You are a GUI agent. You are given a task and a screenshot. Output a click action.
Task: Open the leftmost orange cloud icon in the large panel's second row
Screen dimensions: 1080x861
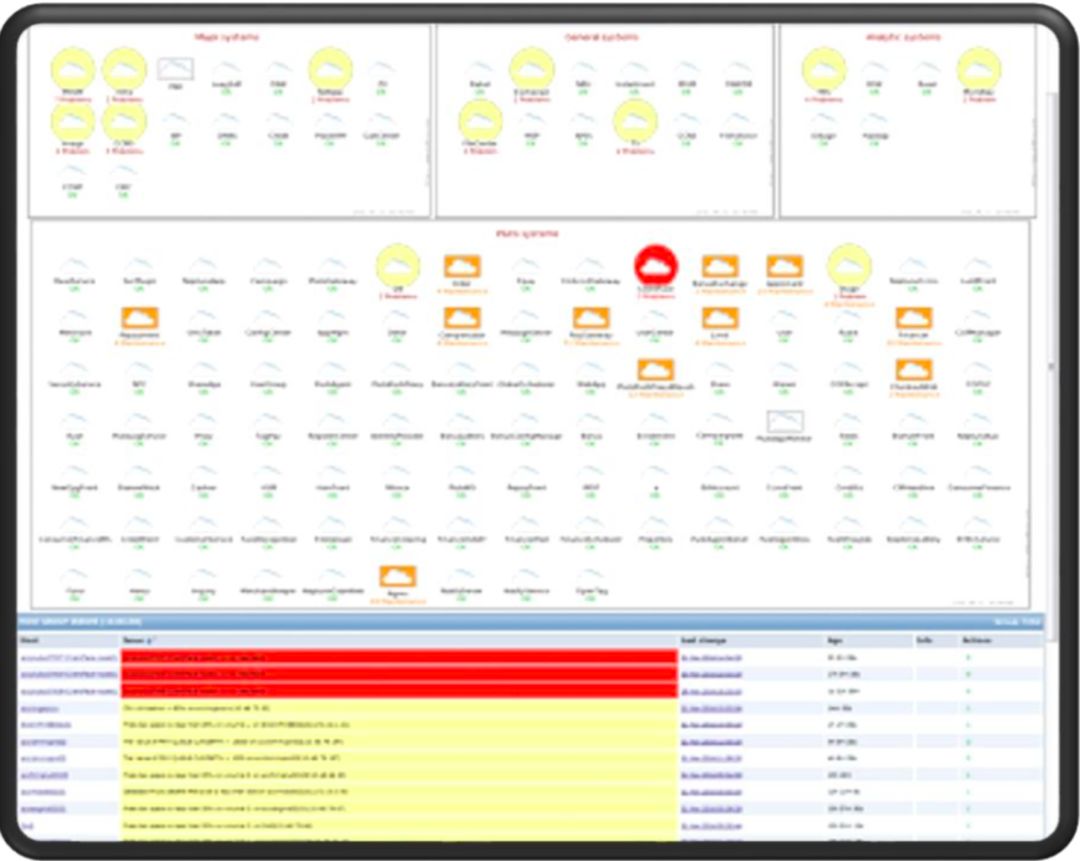140,318
